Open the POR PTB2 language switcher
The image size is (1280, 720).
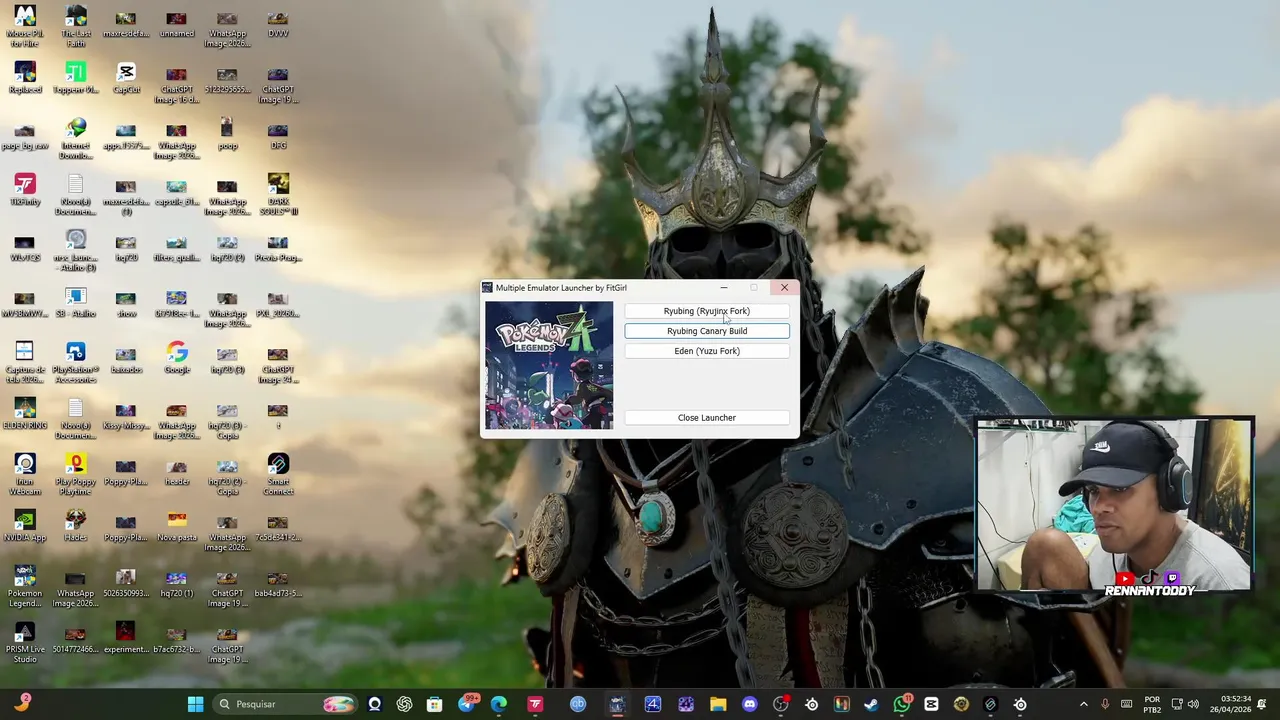[x=1152, y=704]
